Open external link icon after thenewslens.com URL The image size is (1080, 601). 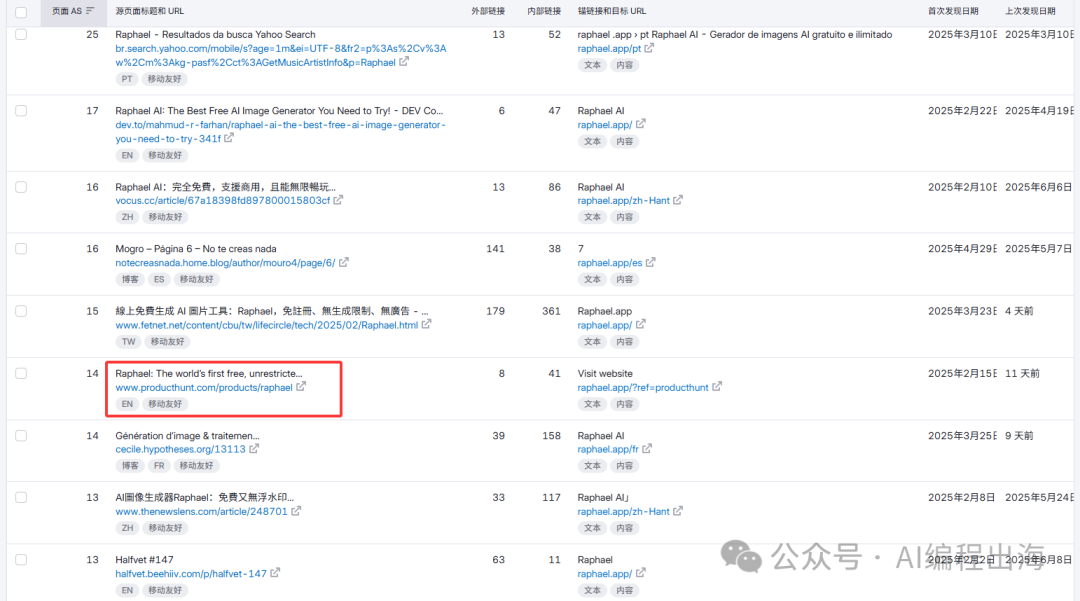point(296,511)
